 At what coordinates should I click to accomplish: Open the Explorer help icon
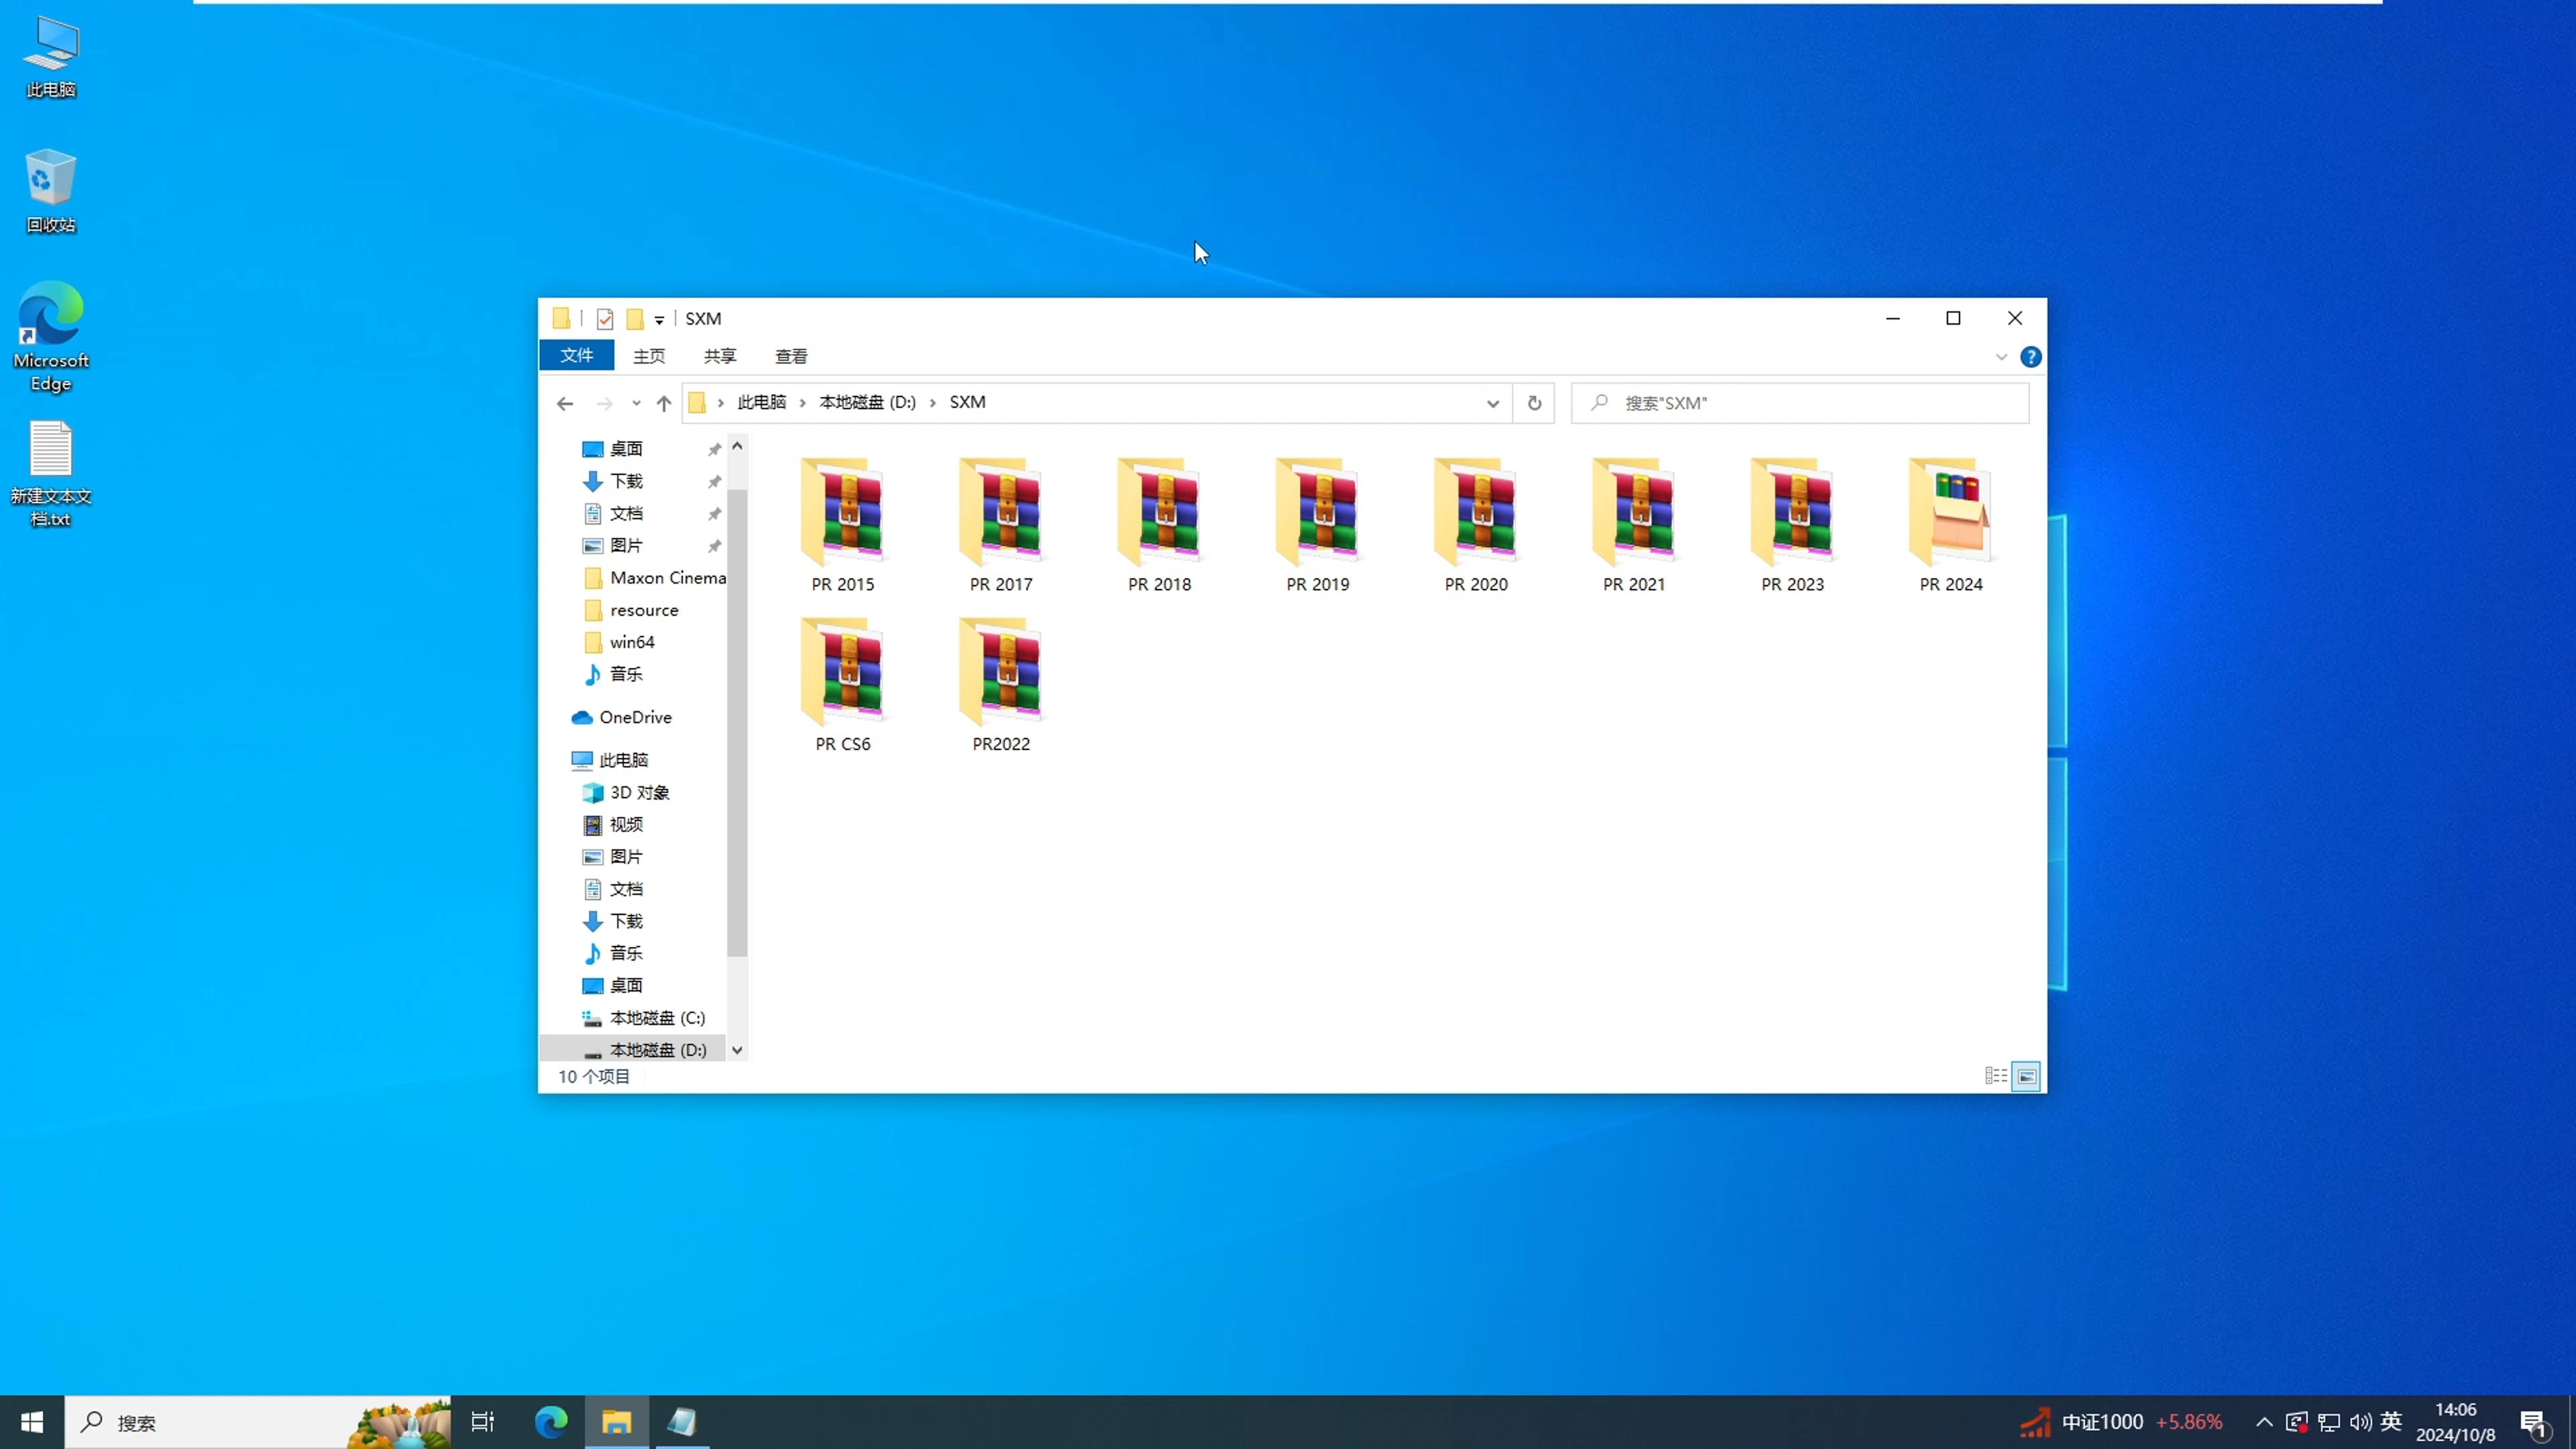click(x=2030, y=357)
